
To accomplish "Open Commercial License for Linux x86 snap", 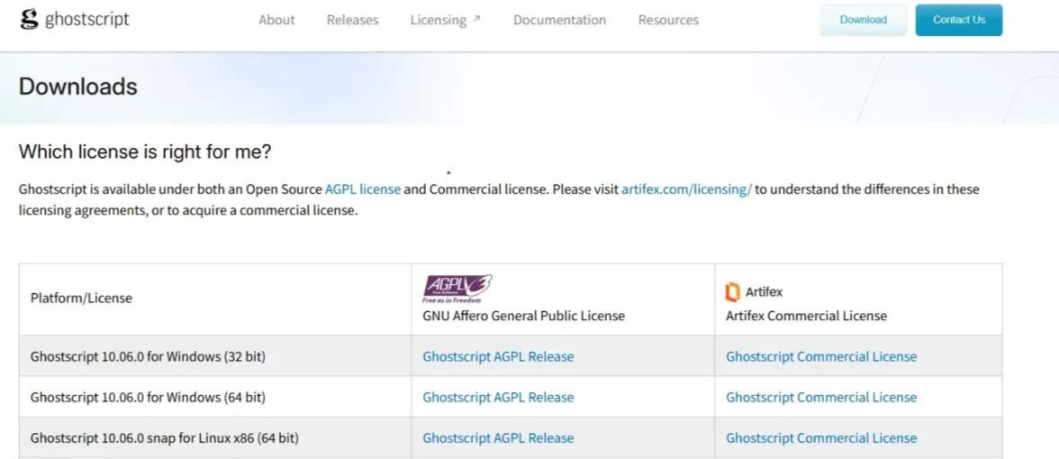I will [821, 437].
